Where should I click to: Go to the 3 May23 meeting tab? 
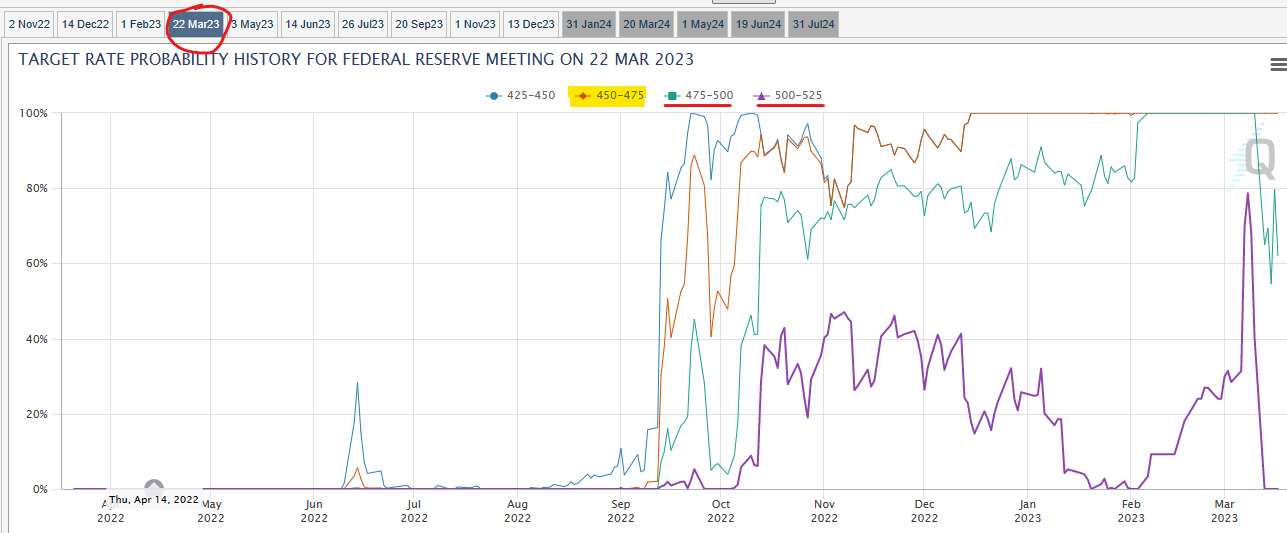(x=252, y=24)
